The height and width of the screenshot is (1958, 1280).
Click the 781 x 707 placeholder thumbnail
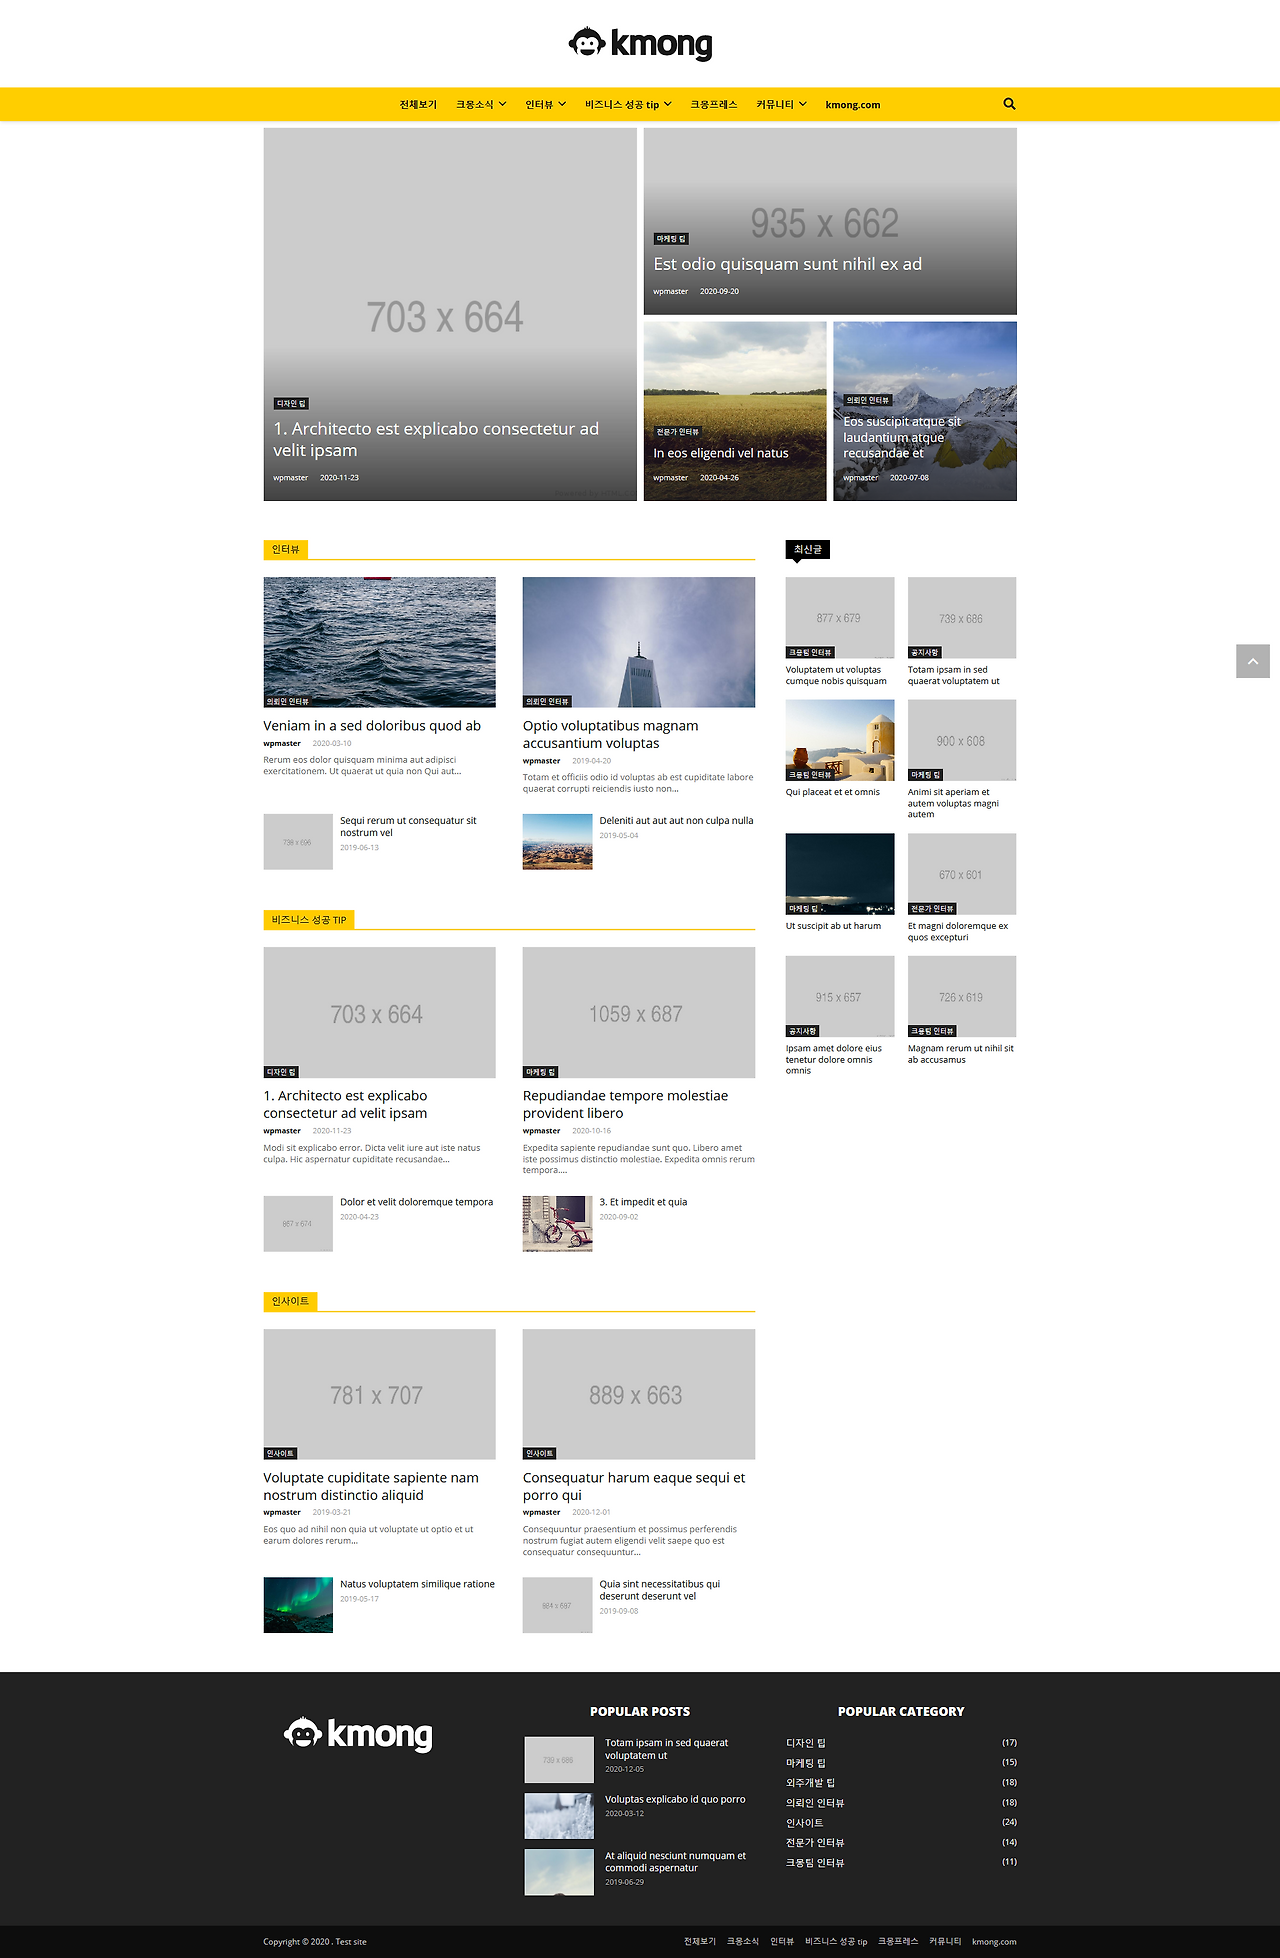(x=379, y=1394)
